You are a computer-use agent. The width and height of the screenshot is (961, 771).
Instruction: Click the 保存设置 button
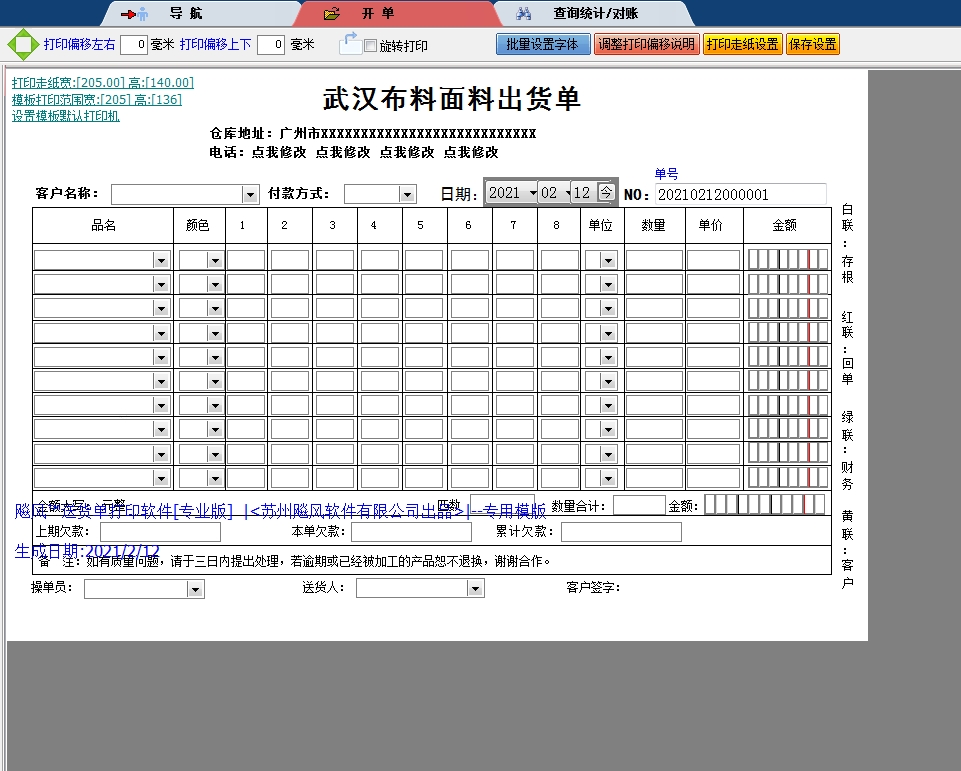[812, 44]
